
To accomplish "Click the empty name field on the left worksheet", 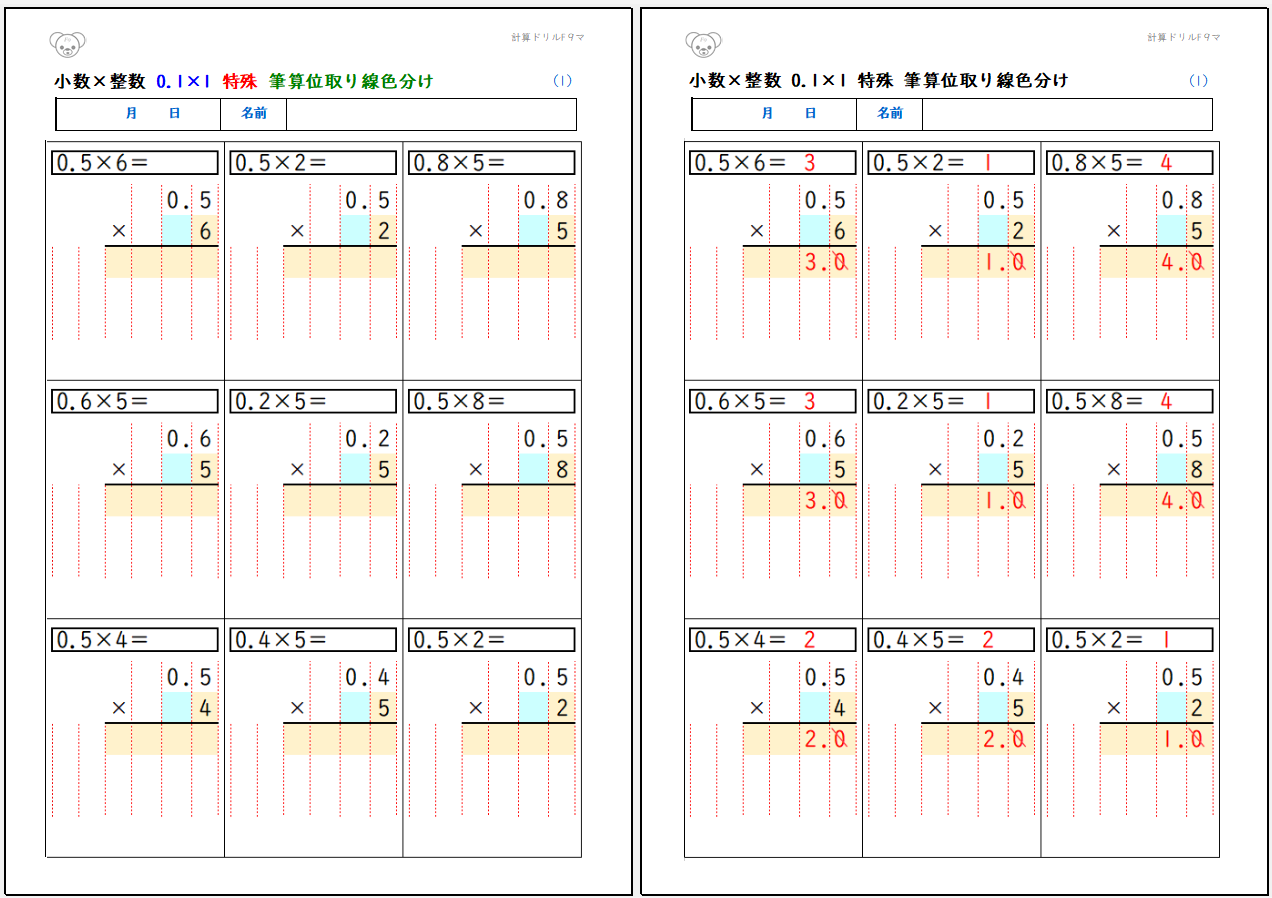I will pyautogui.click(x=430, y=114).
